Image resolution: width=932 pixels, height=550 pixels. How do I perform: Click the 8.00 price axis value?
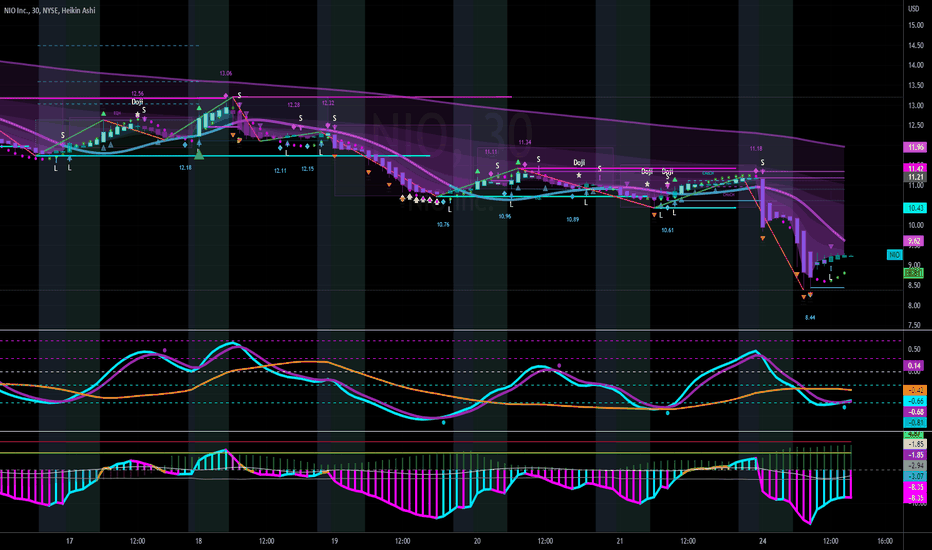pyautogui.click(x=915, y=306)
